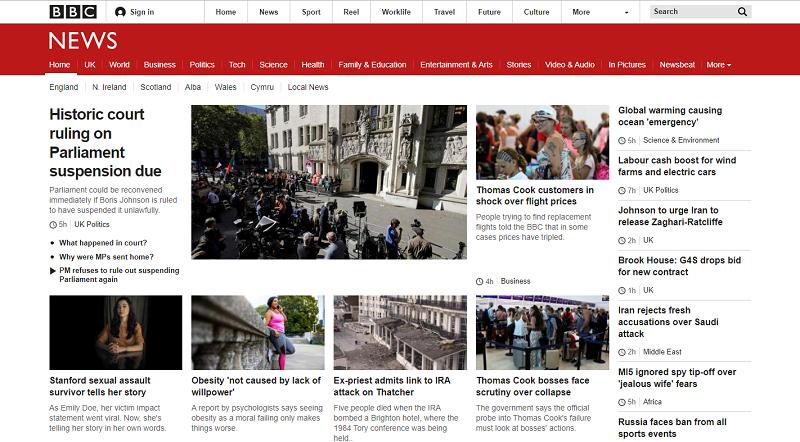Open Reel in top navigation

pos(351,12)
